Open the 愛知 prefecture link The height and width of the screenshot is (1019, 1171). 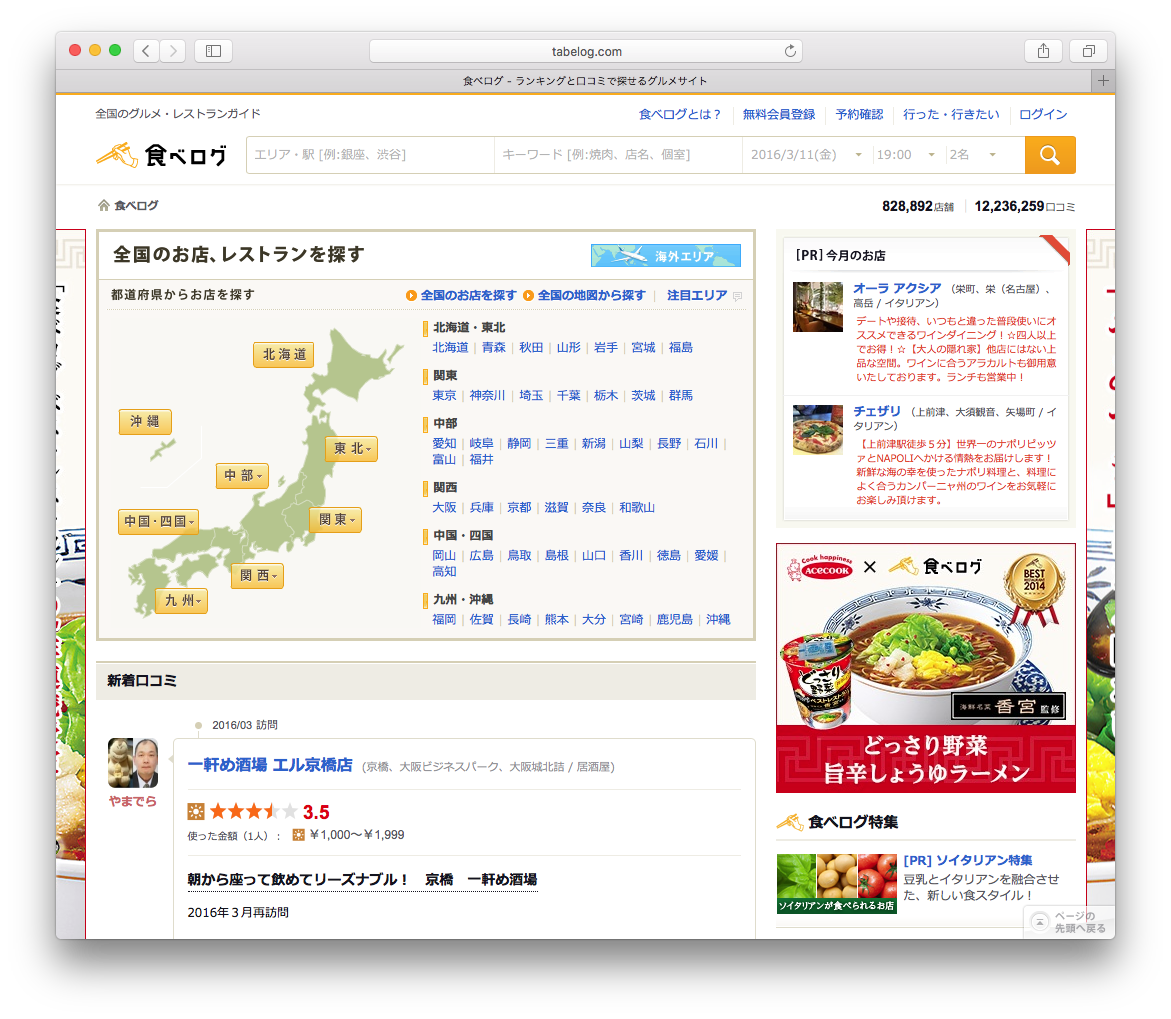(x=444, y=443)
